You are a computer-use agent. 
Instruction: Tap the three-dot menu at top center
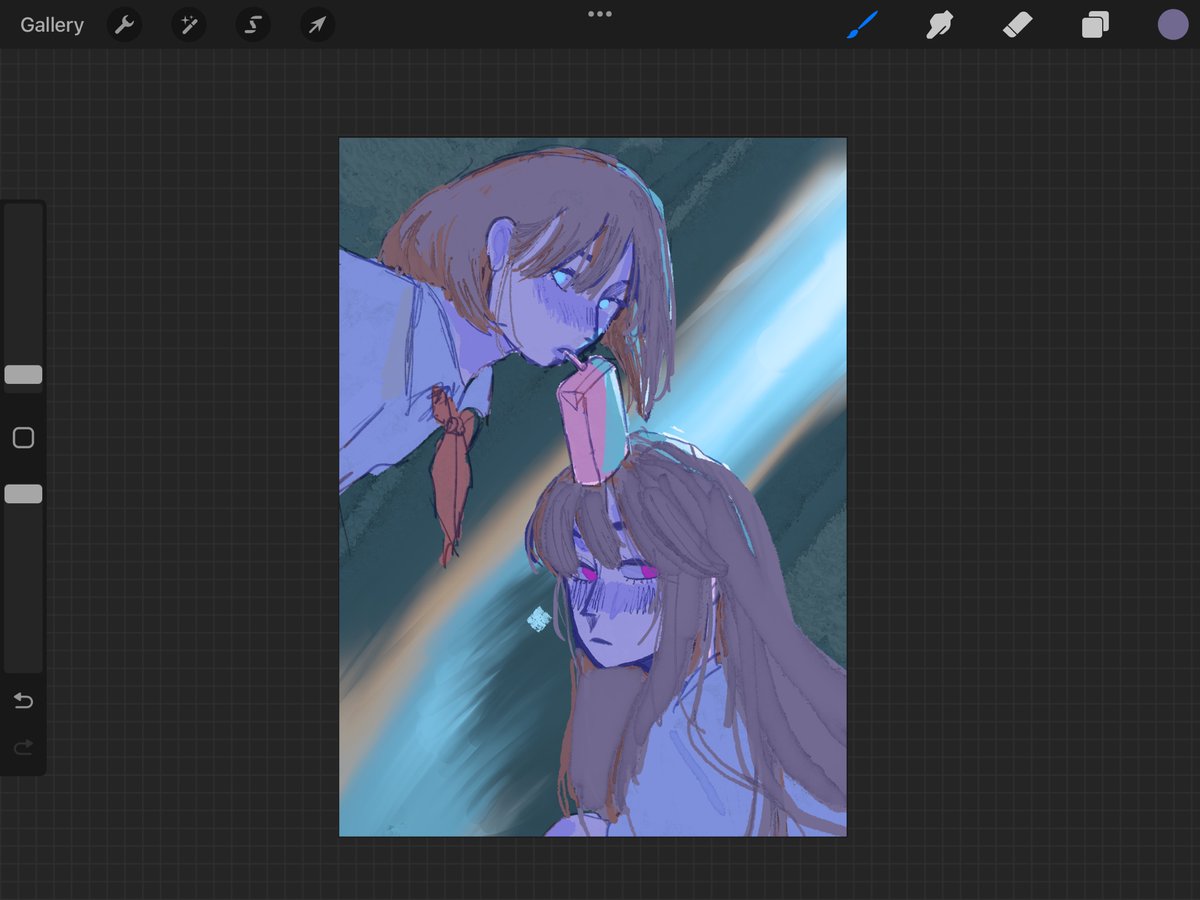pyautogui.click(x=599, y=14)
